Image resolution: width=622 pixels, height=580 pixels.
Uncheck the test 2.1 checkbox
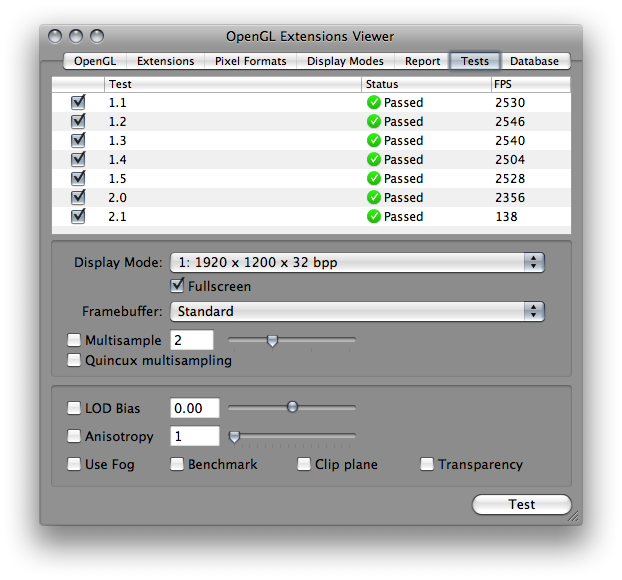78,217
